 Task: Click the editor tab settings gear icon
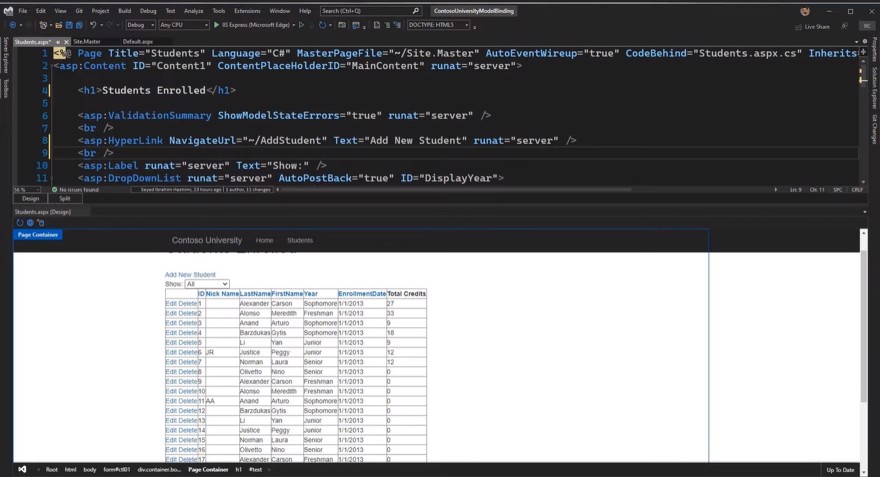865,42
